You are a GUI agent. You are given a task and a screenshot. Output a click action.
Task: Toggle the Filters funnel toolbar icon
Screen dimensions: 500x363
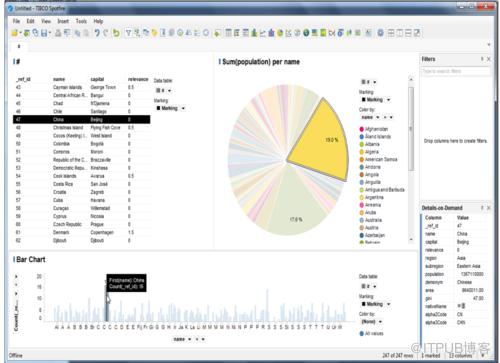(x=128, y=33)
